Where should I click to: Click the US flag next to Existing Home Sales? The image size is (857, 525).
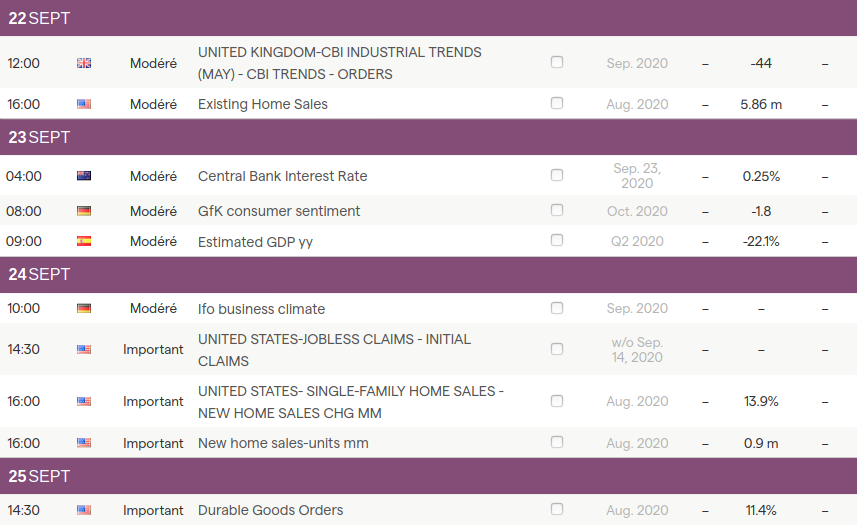pyautogui.click(x=84, y=104)
